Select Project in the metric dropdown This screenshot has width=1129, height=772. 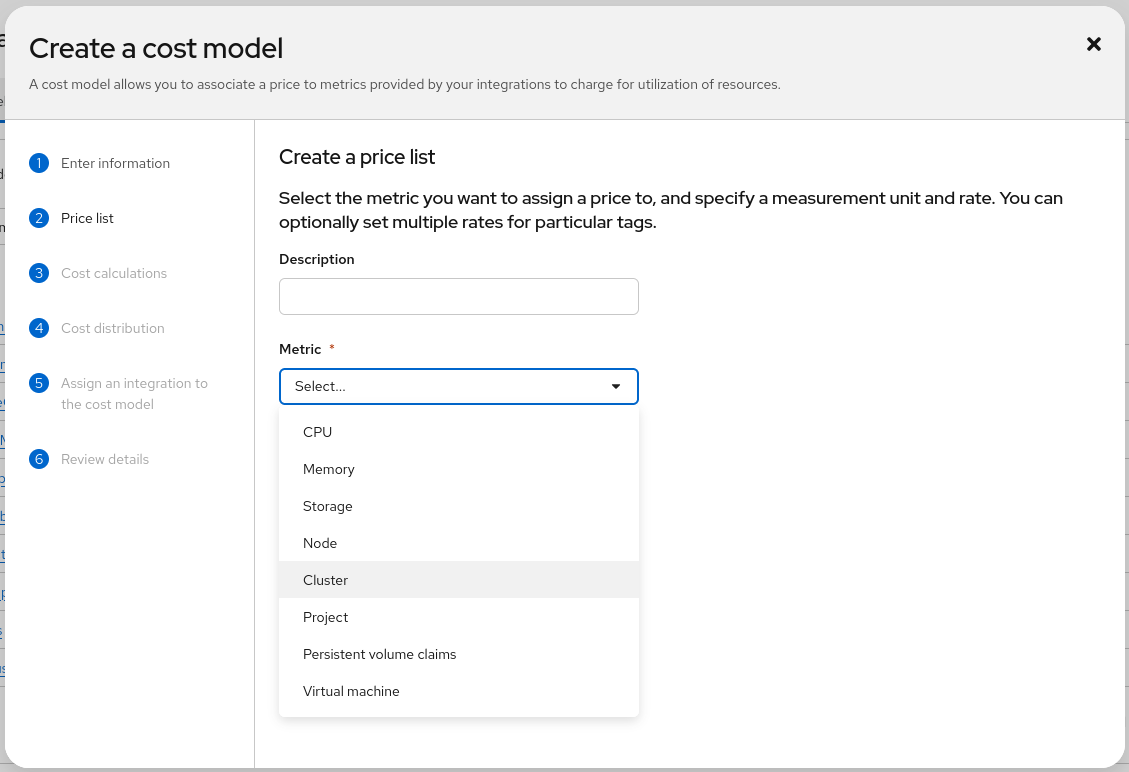click(x=326, y=617)
